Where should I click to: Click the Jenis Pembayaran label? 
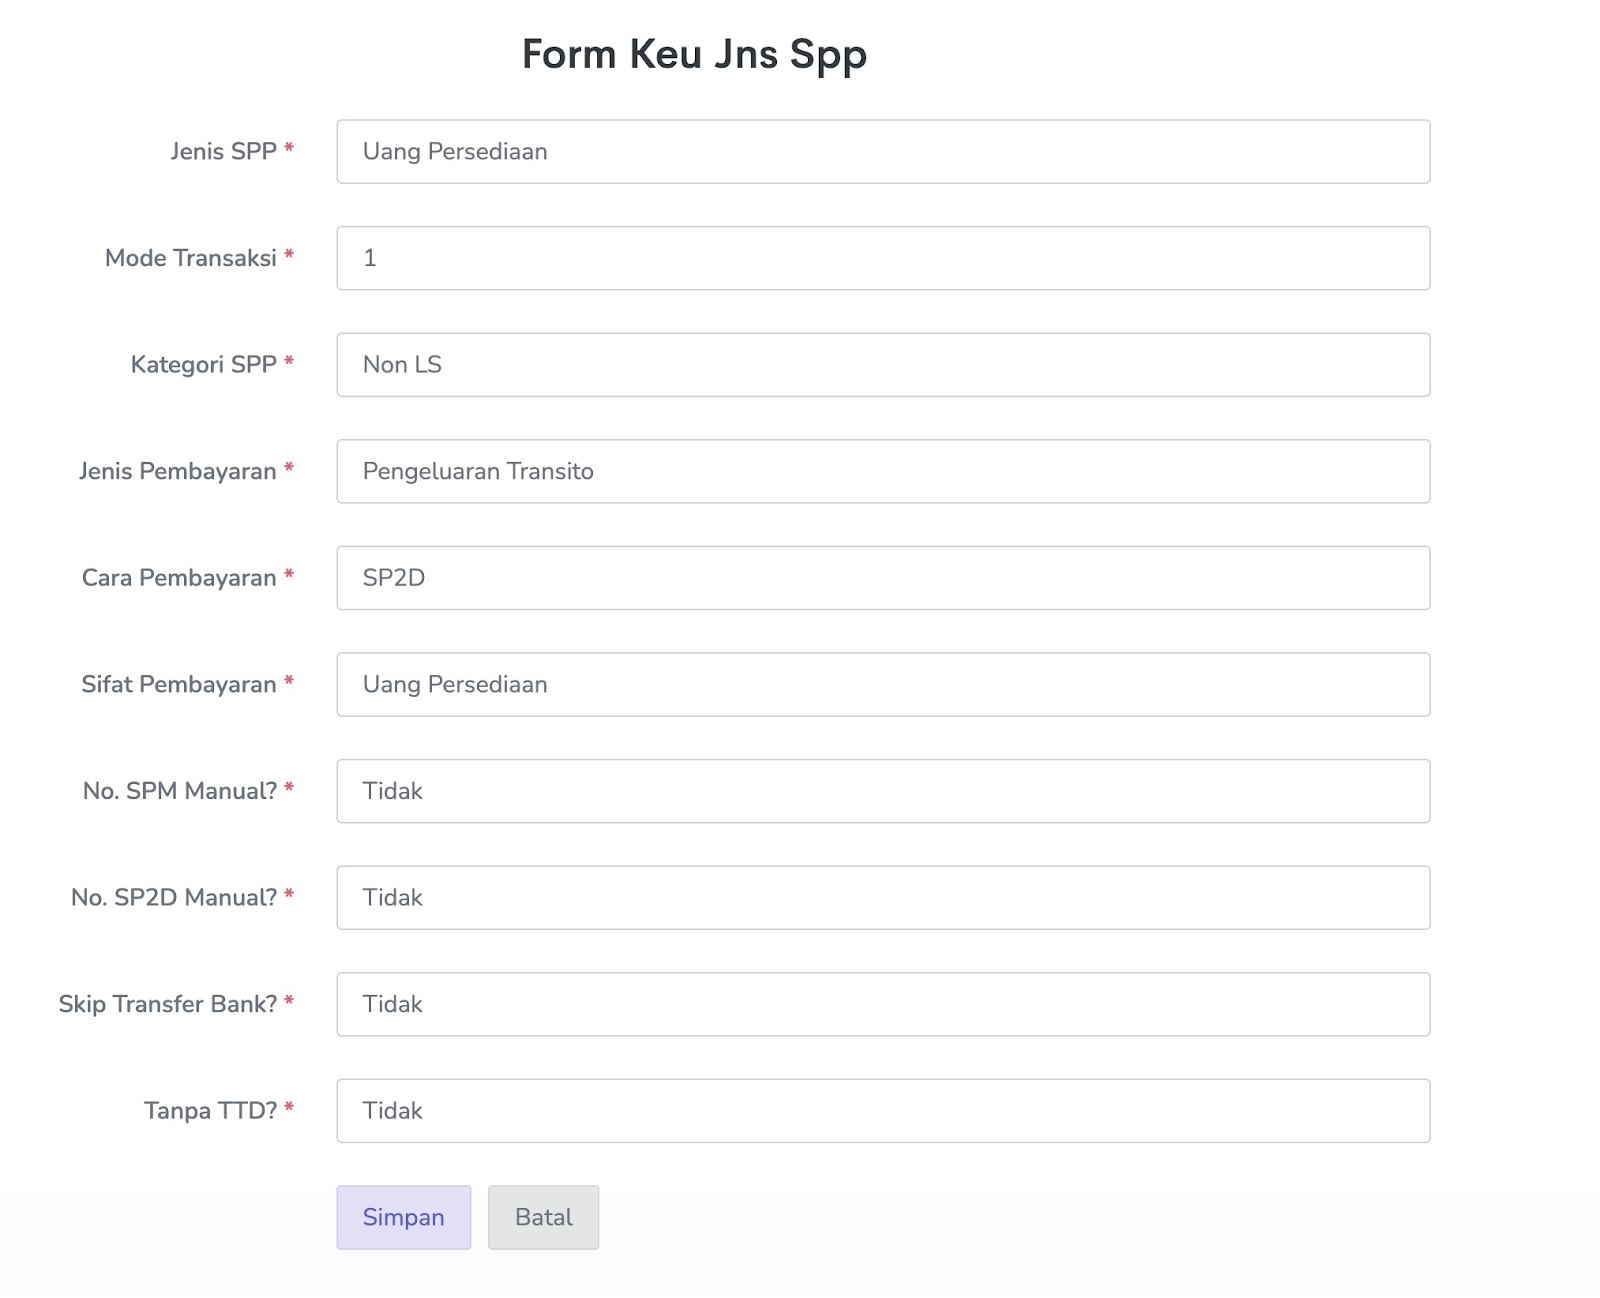tap(177, 471)
